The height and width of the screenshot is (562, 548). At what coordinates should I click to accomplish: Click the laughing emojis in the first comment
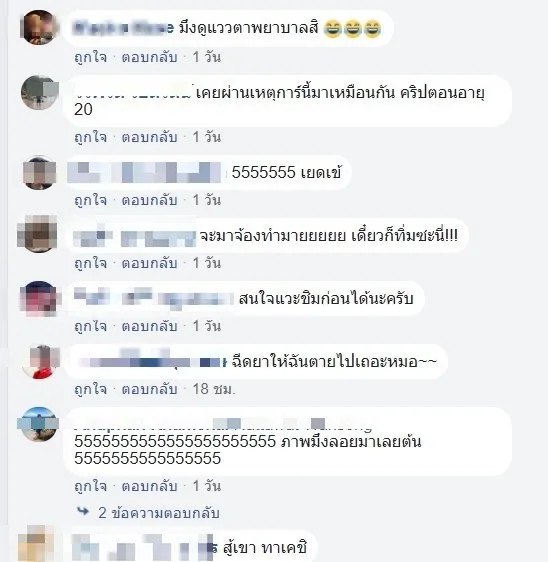tap(353, 29)
